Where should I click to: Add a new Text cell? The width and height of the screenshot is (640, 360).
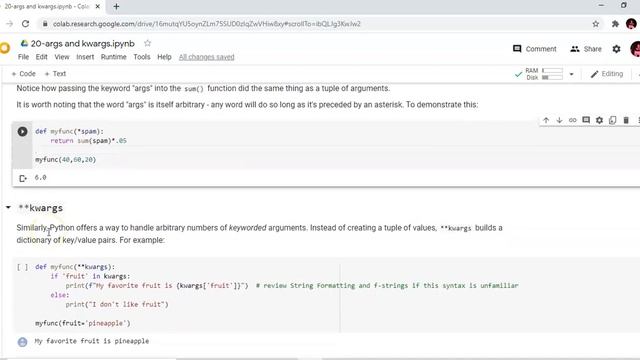pos(55,74)
